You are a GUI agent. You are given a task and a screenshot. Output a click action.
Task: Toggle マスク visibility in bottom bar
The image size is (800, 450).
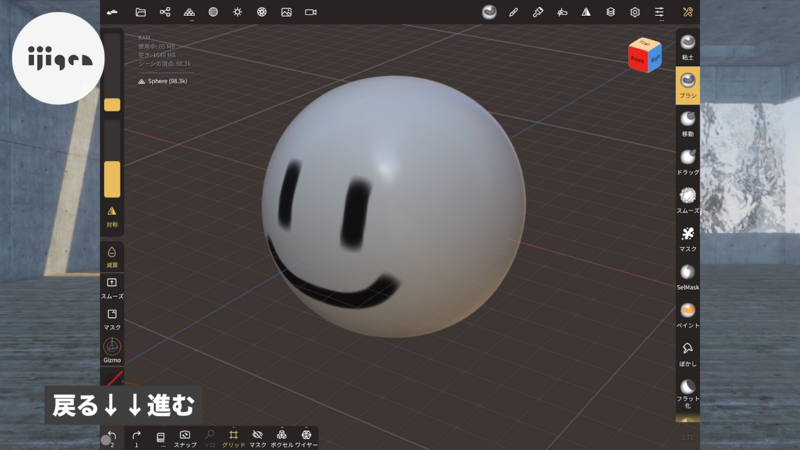tap(258, 438)
